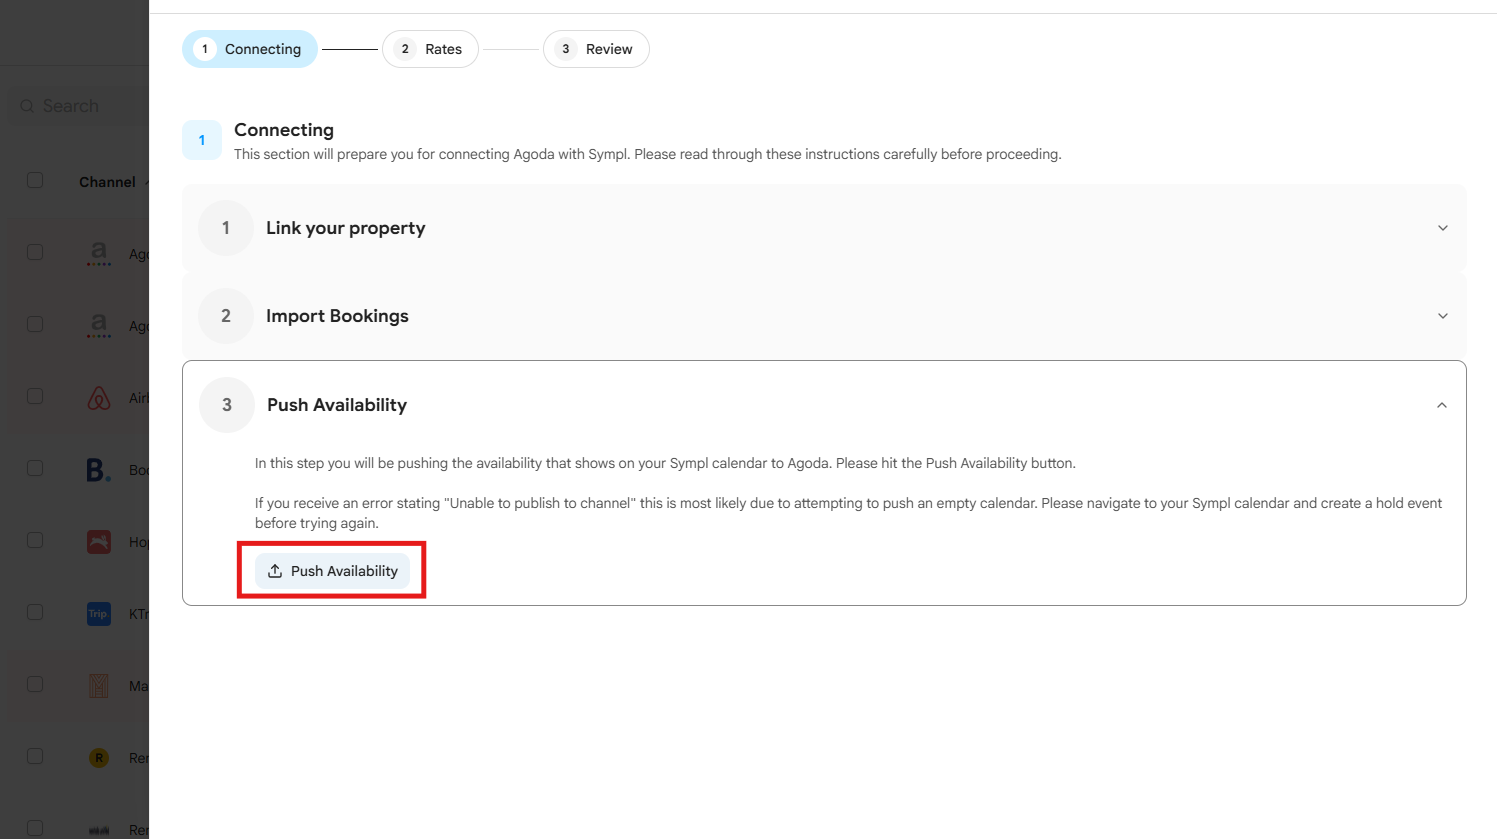1497x839 pixels.
Task: Click the Booking.com 'B.' logo in the channel list
Action: click(x=99, y=470)
